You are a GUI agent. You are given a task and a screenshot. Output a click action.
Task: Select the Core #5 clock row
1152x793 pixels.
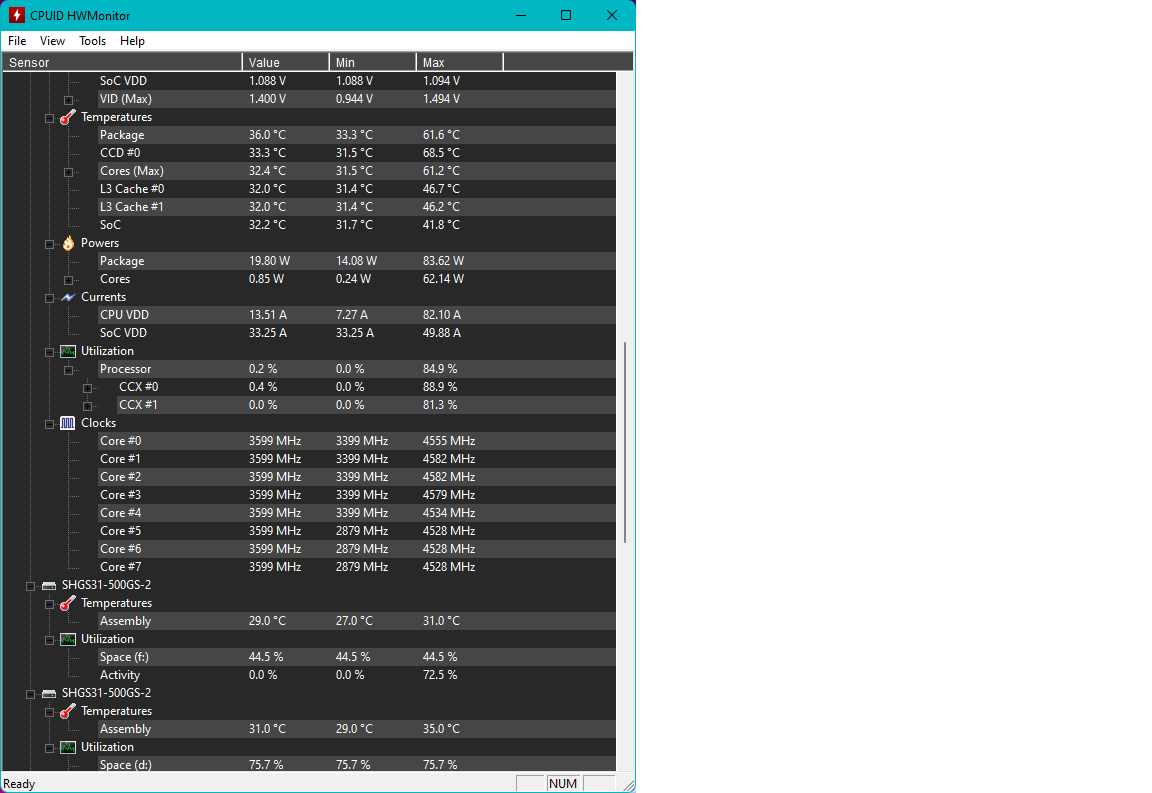(357, 531)
